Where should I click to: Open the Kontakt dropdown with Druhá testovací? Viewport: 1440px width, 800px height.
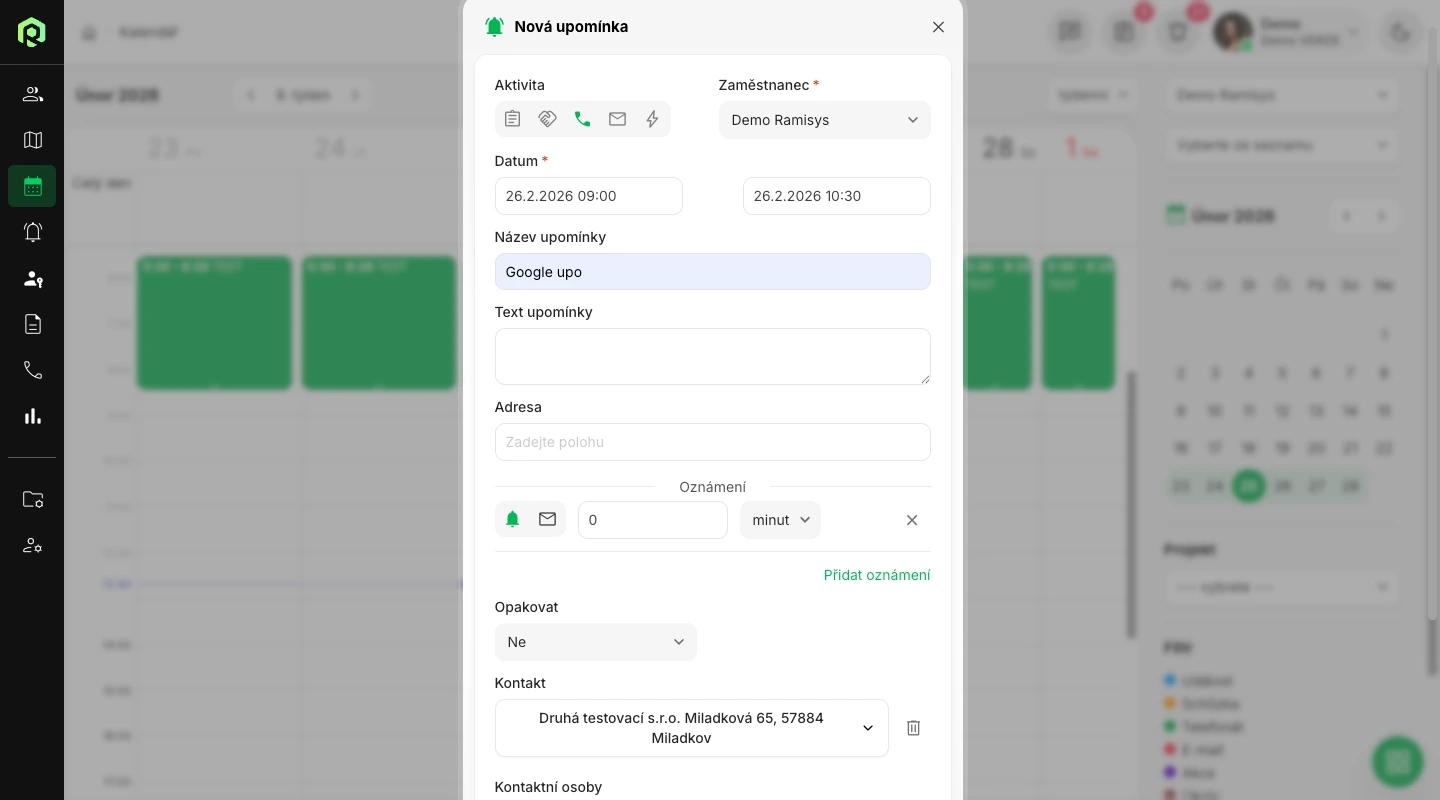tap(691, 728)
